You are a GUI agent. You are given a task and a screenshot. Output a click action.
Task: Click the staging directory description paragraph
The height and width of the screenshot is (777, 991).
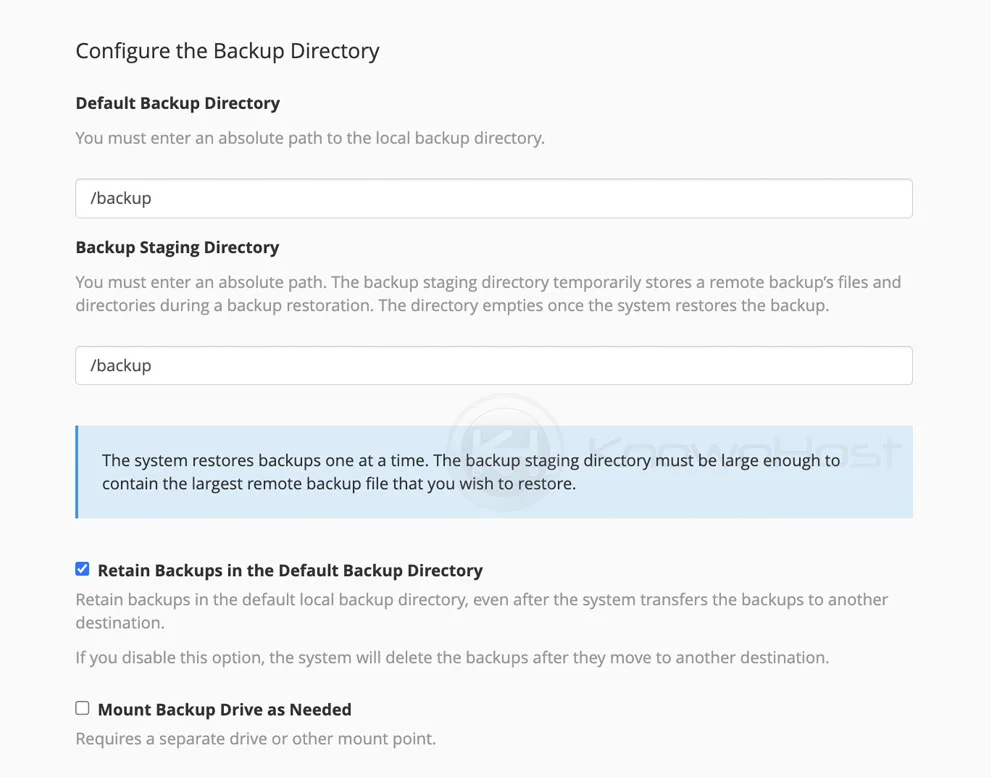[488, 294]
